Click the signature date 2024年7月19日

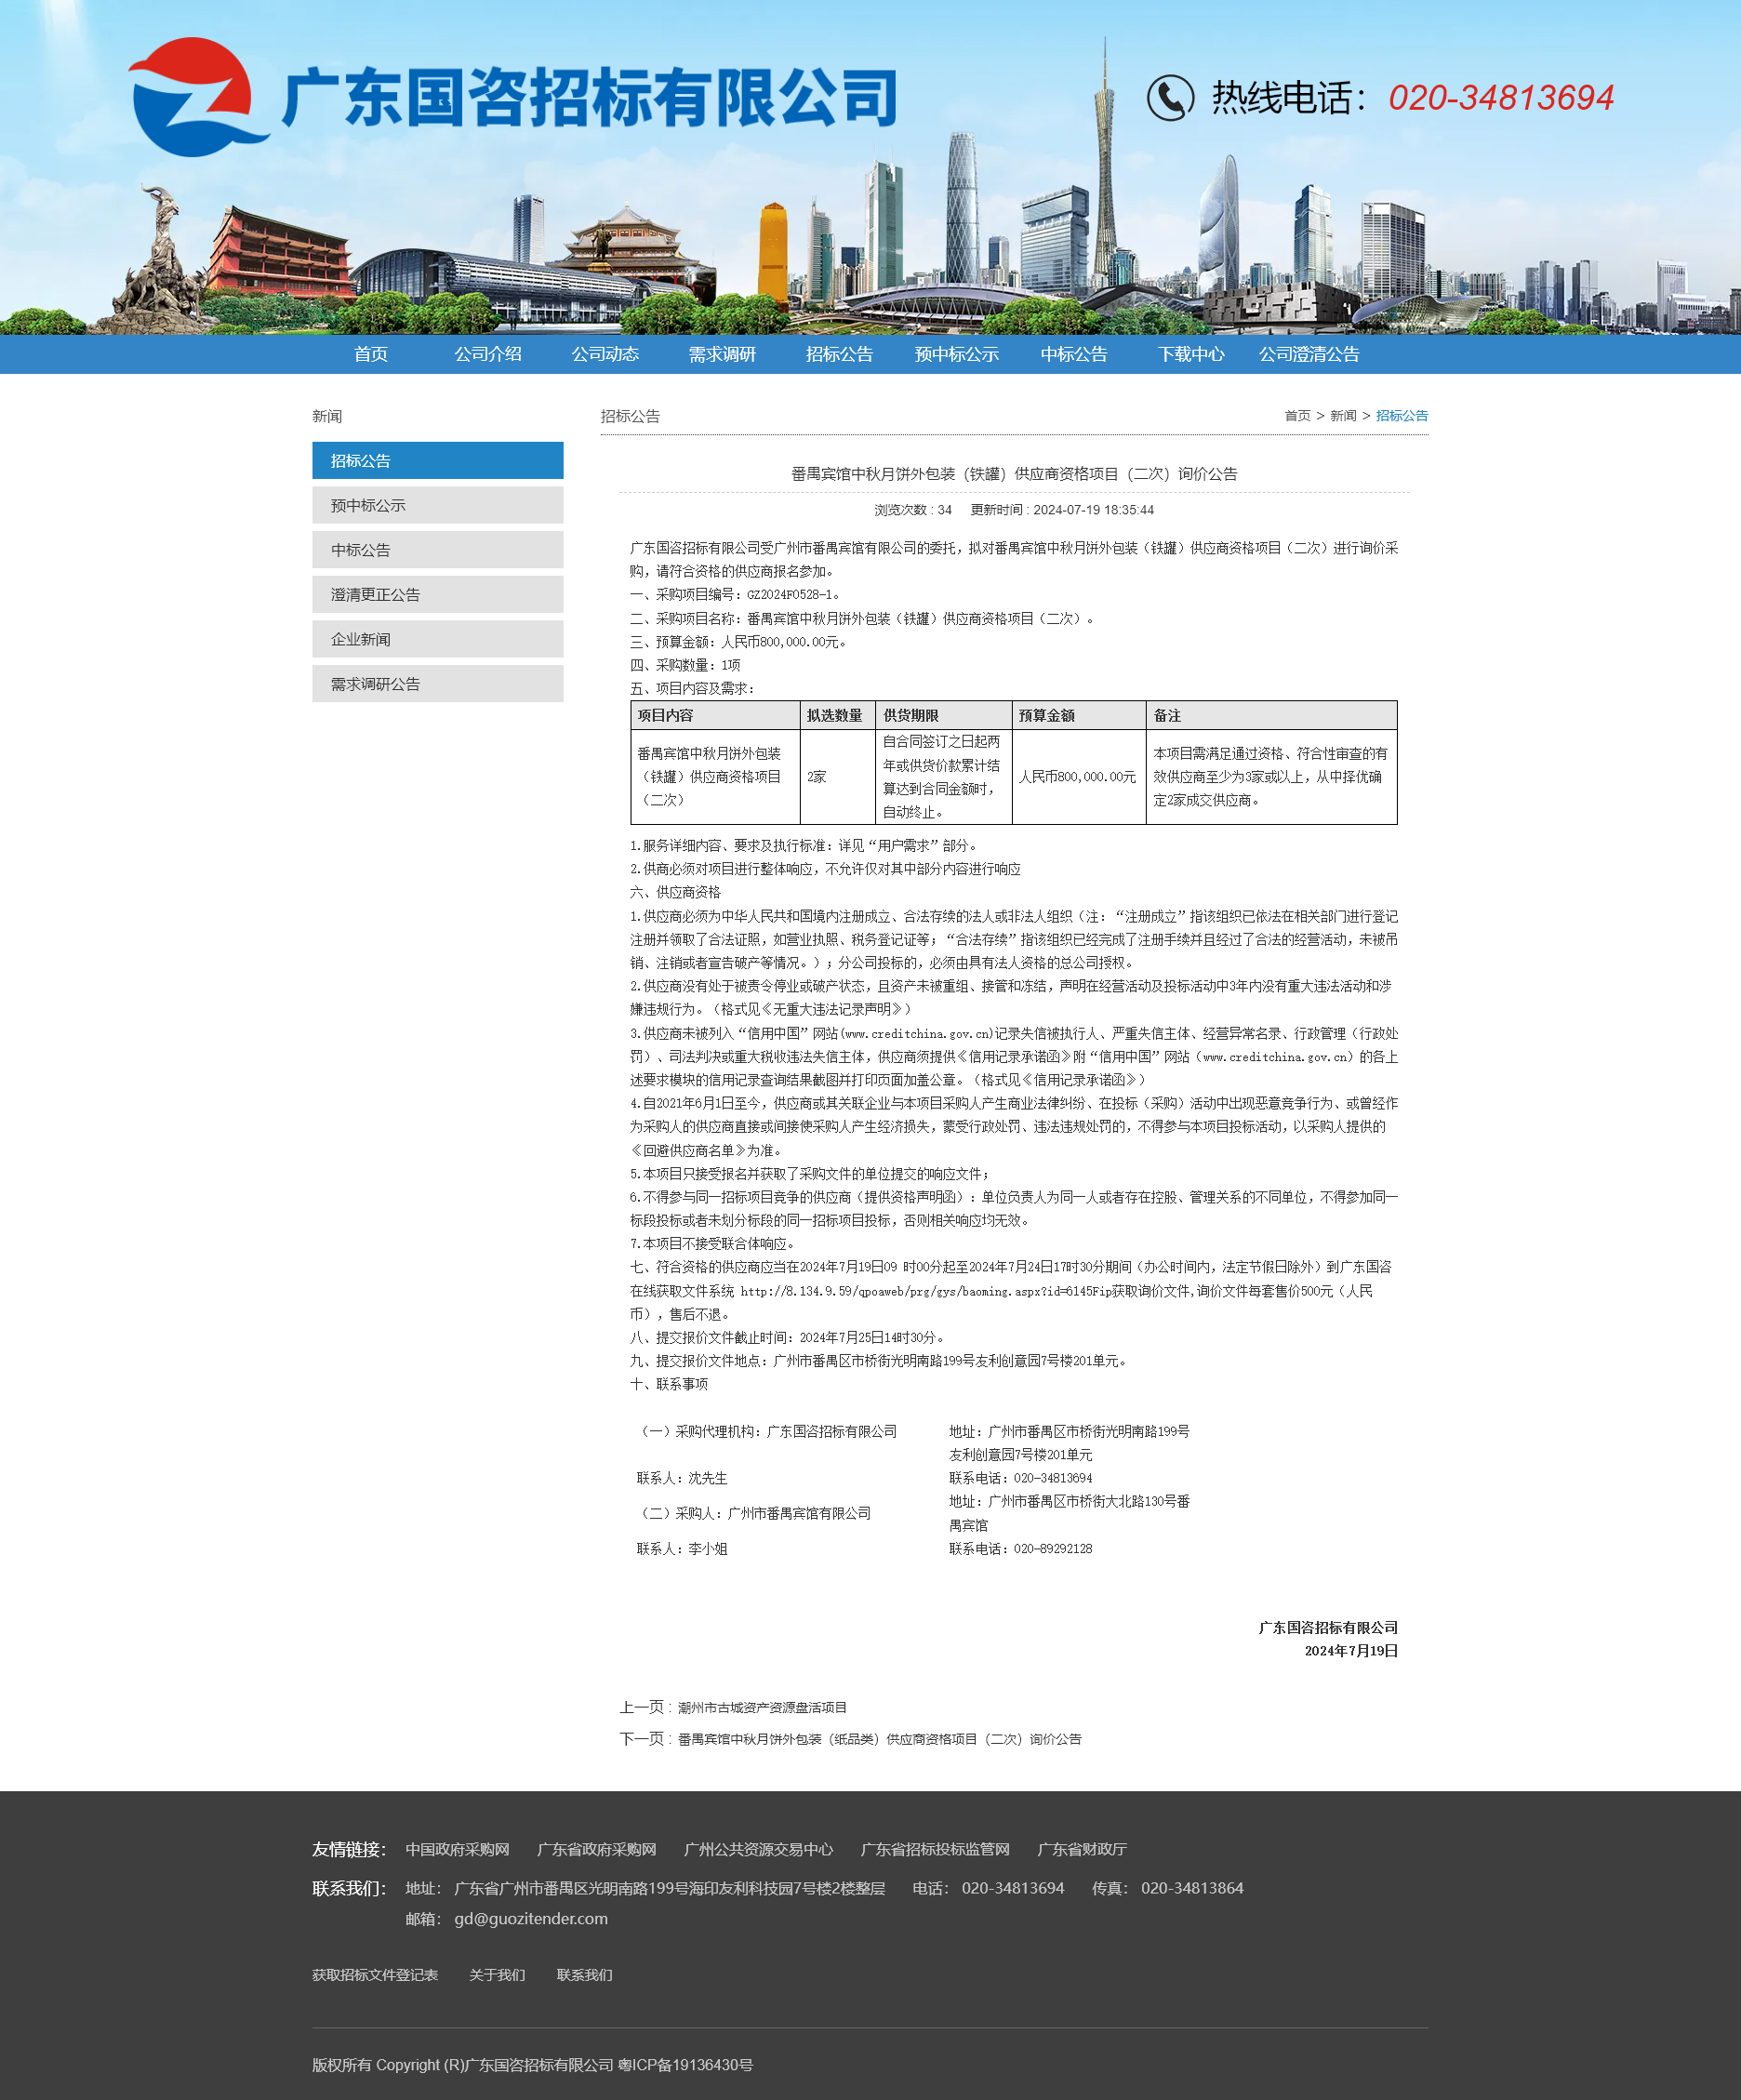[1351, 1651]
